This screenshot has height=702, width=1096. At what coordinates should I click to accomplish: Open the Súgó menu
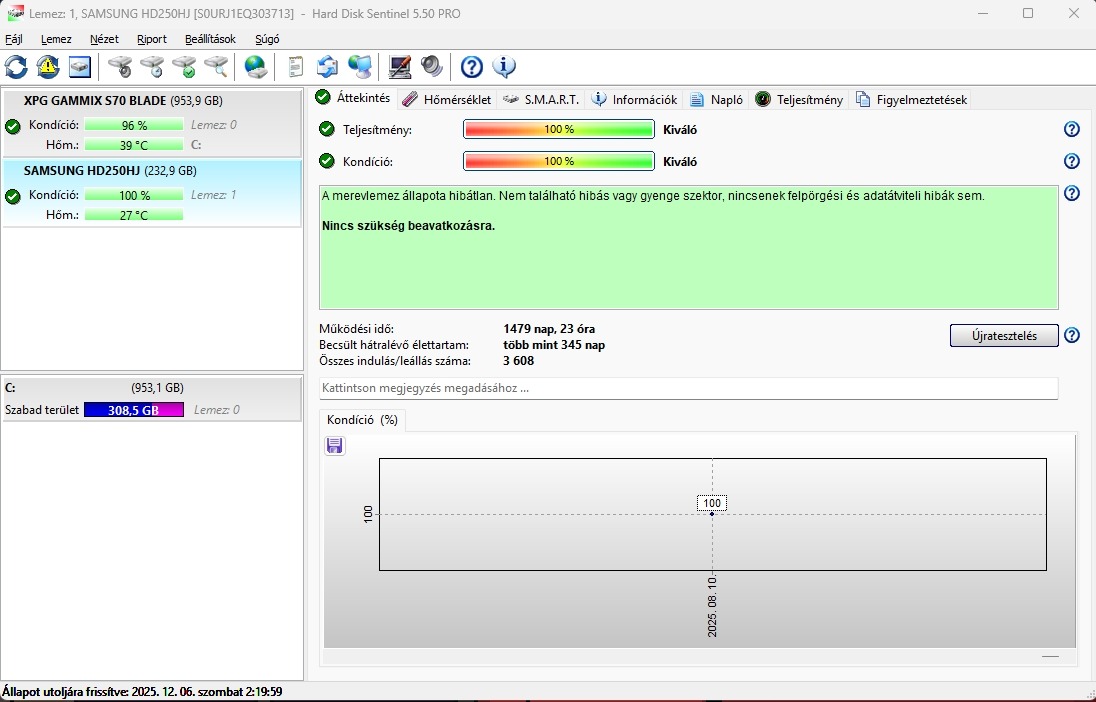point(267,39)
